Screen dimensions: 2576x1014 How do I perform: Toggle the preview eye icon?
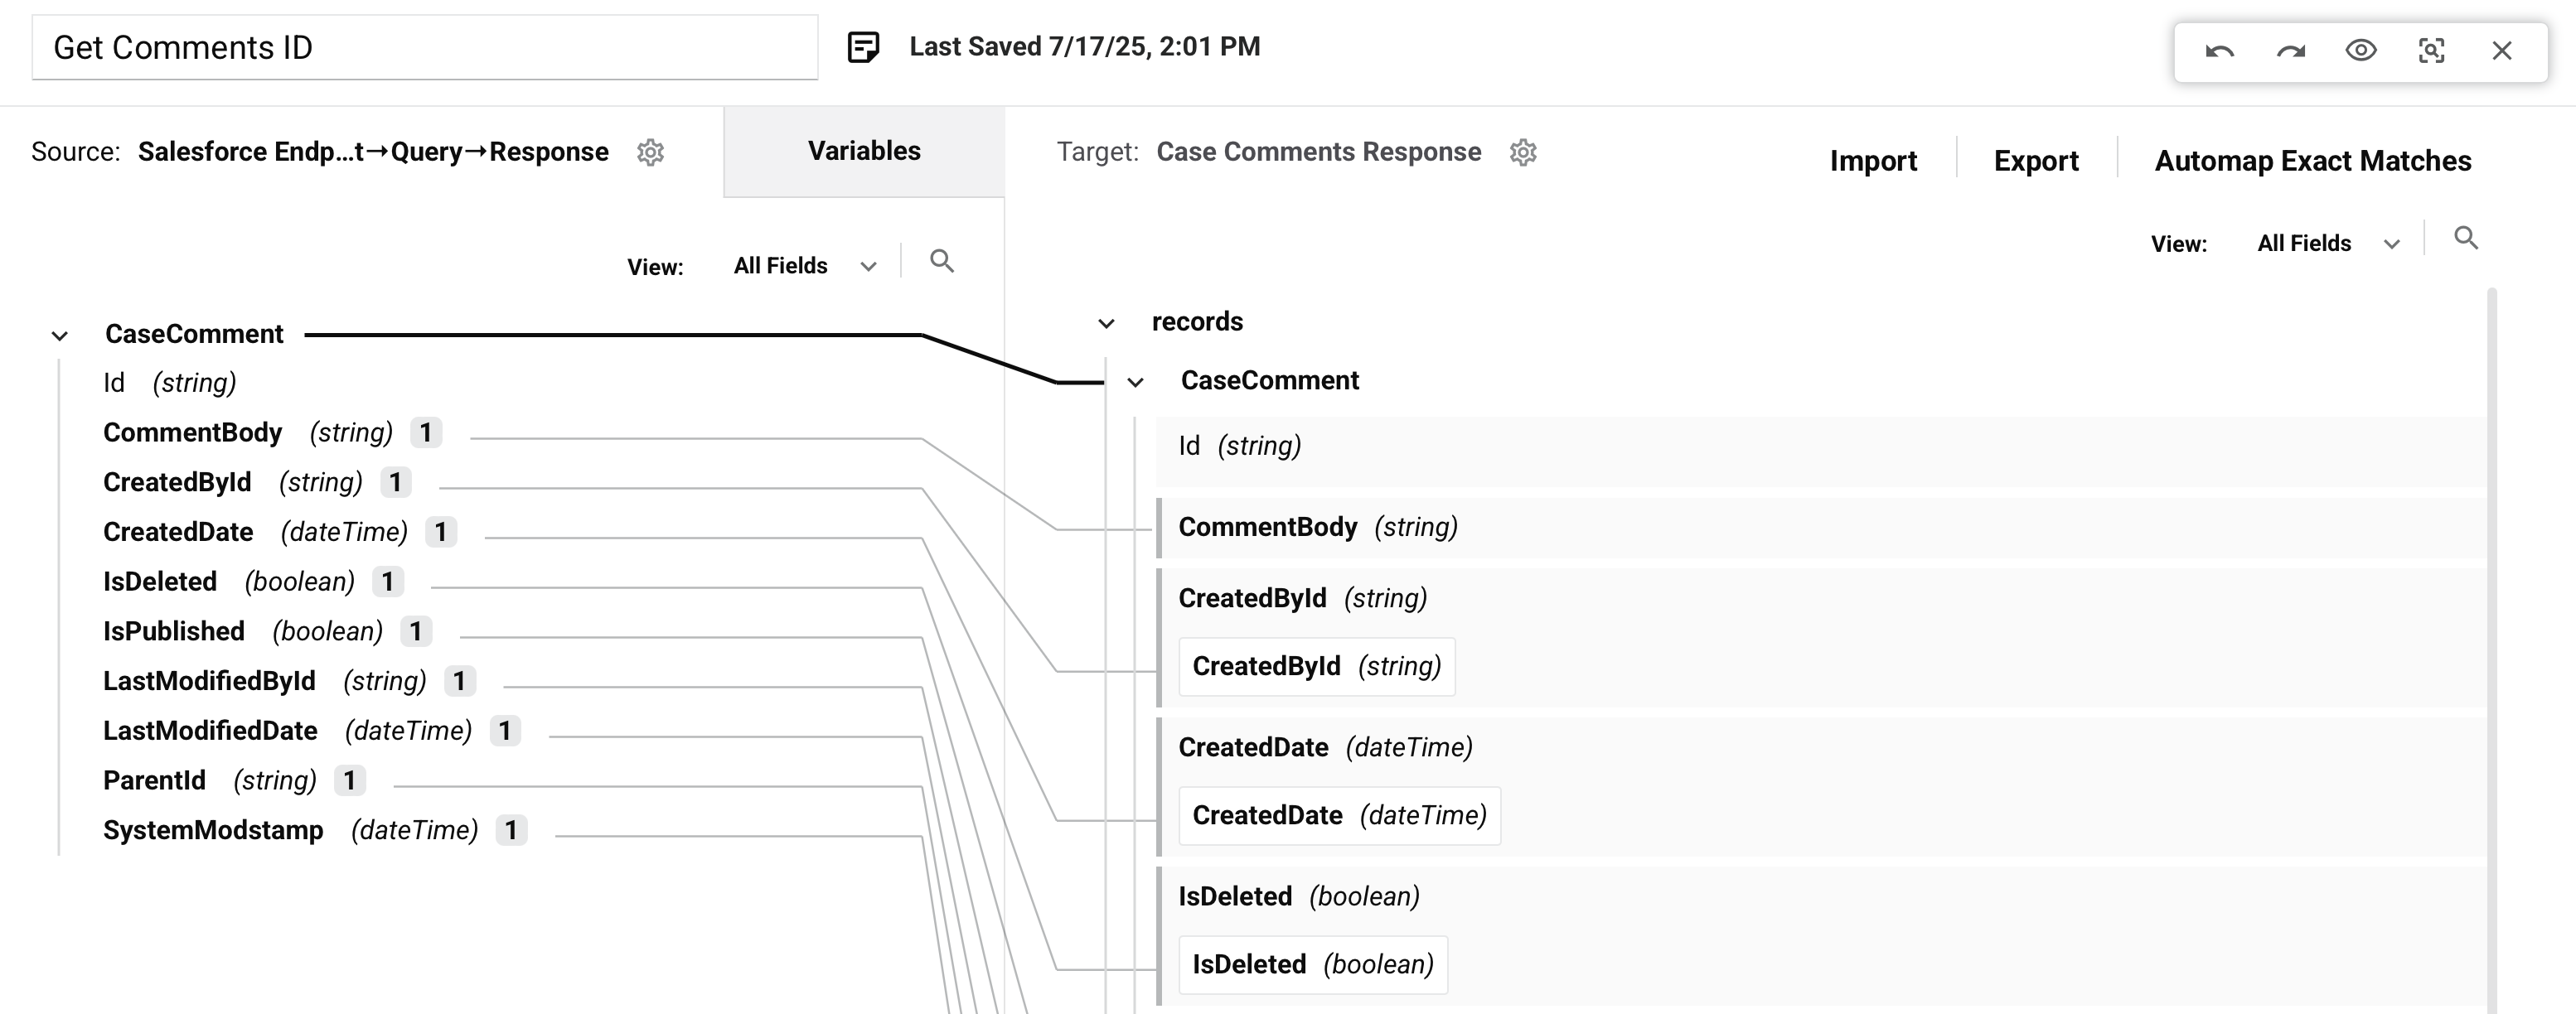[2361, 51]
